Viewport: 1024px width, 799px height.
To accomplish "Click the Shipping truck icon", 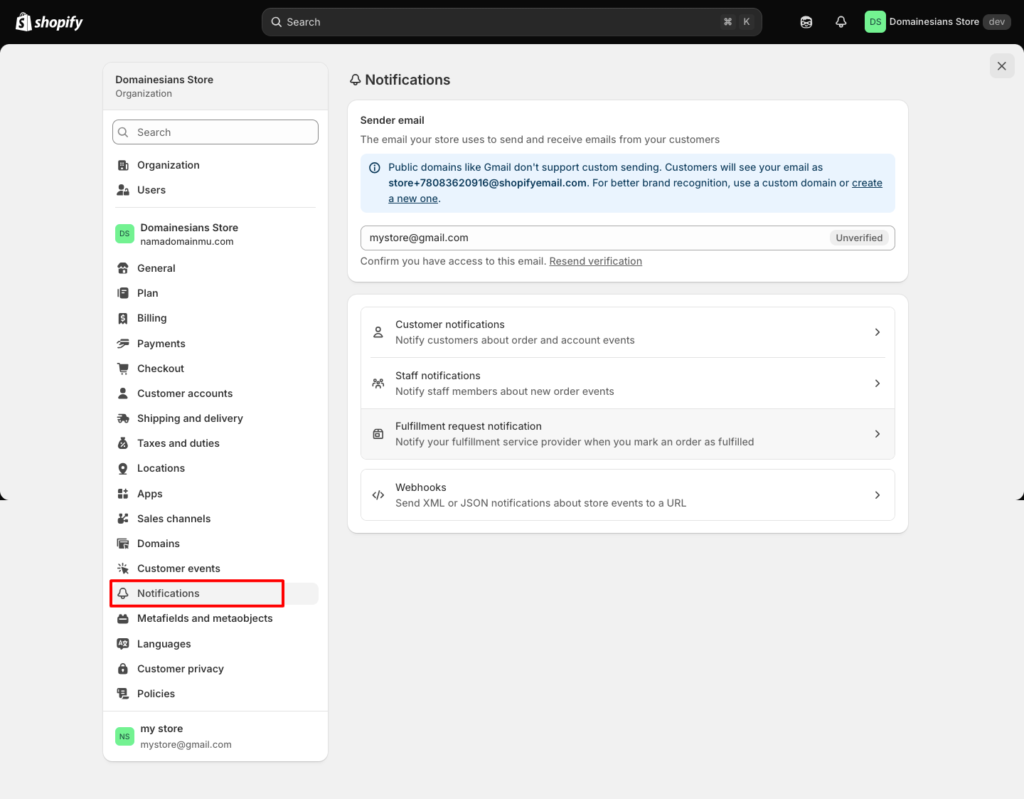I will point(123,418).
